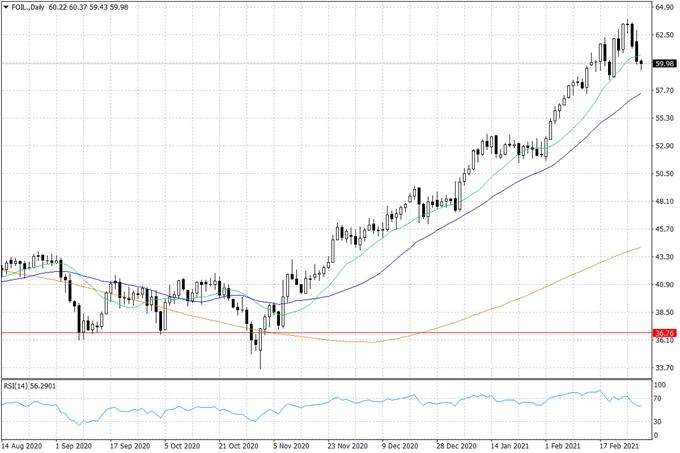The width and height of the screenshot is (680, 453).
Task: Click the RSI scale value 100
Action: pyautogui.click(x=661, y=384)
